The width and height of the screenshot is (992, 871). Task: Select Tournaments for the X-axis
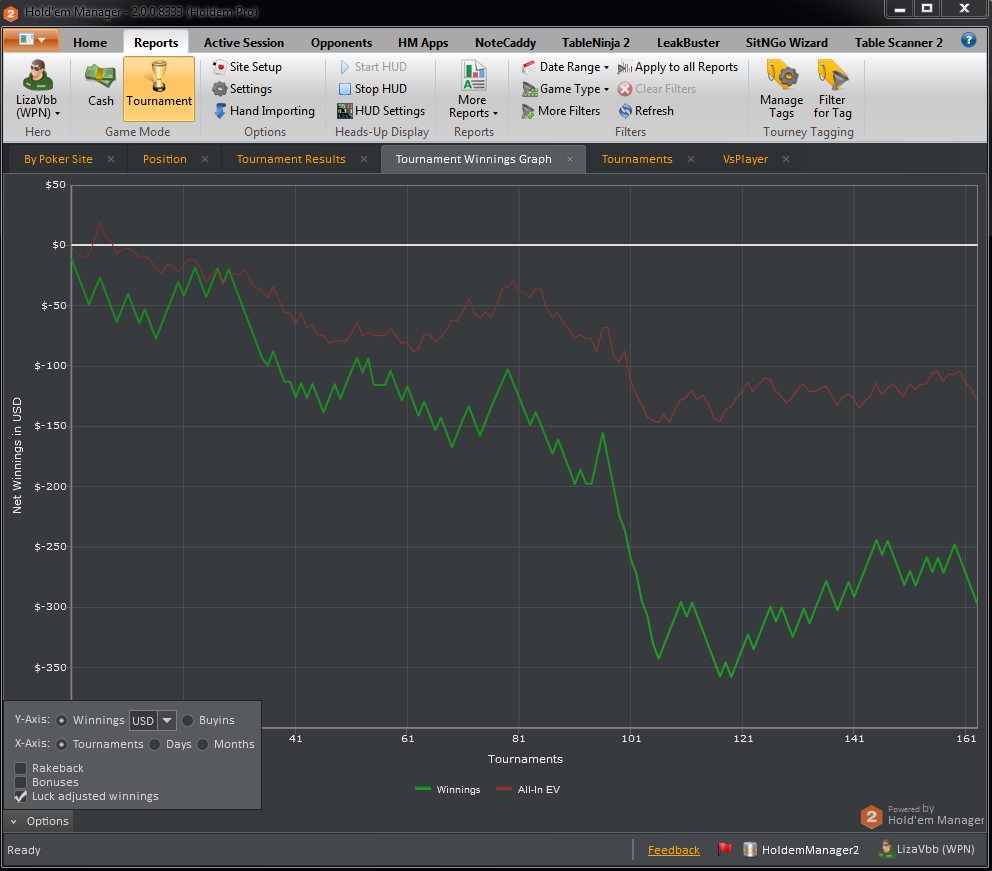(x=61, y=744)
